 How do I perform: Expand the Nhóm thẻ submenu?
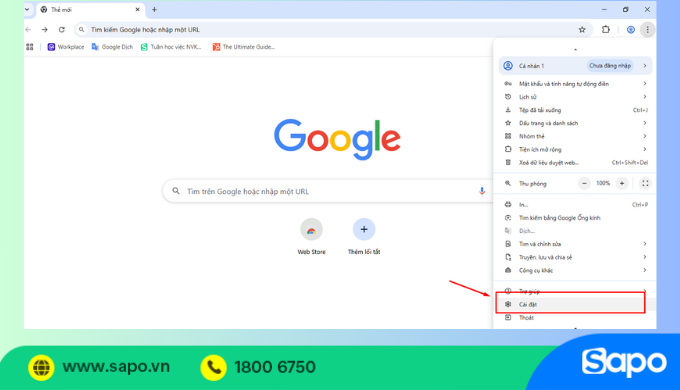click(575, 136)
